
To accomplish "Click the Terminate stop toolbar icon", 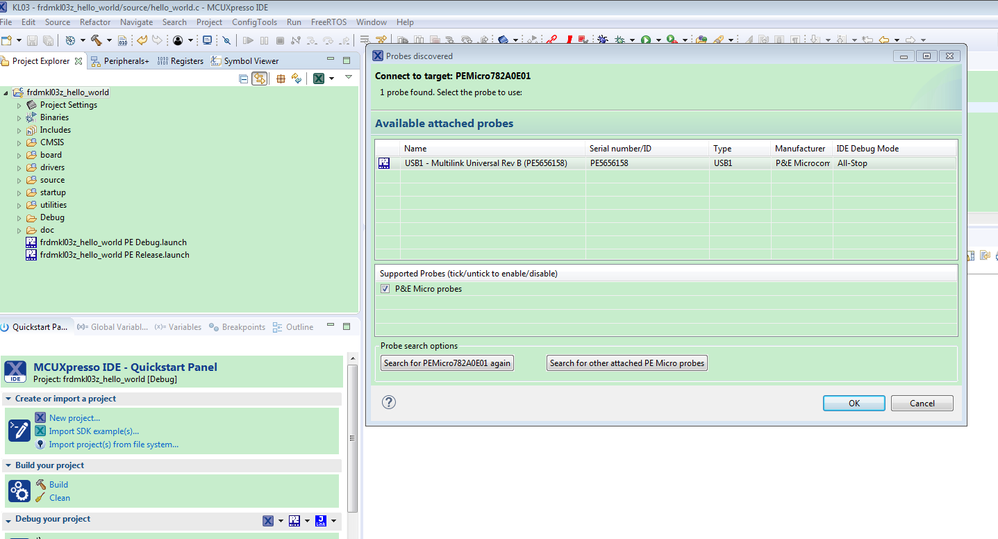I will pos(280,40).
